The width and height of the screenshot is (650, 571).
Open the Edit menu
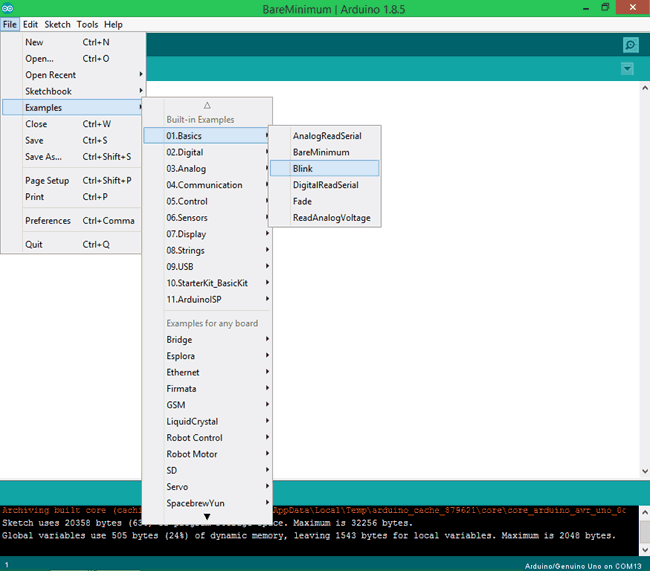30,24
